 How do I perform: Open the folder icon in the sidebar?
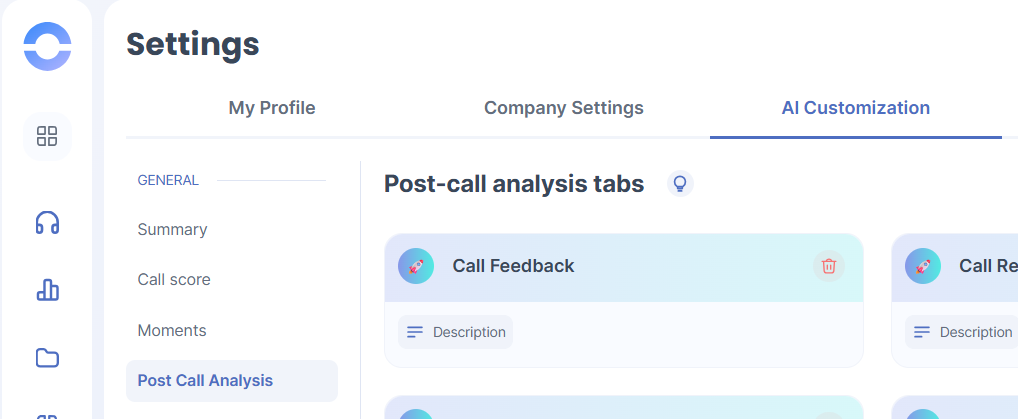tap(47, 357)
